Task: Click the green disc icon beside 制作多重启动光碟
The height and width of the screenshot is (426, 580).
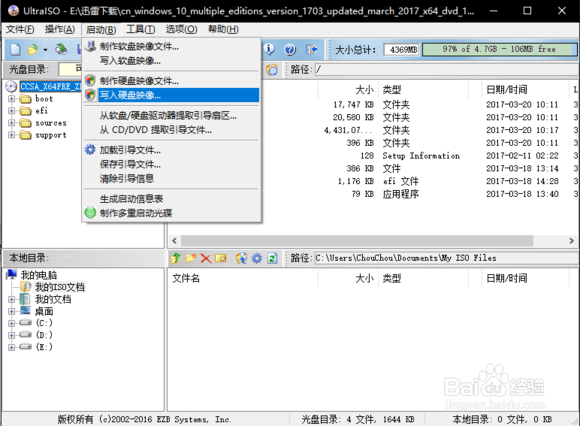Action: click(90, 213)
